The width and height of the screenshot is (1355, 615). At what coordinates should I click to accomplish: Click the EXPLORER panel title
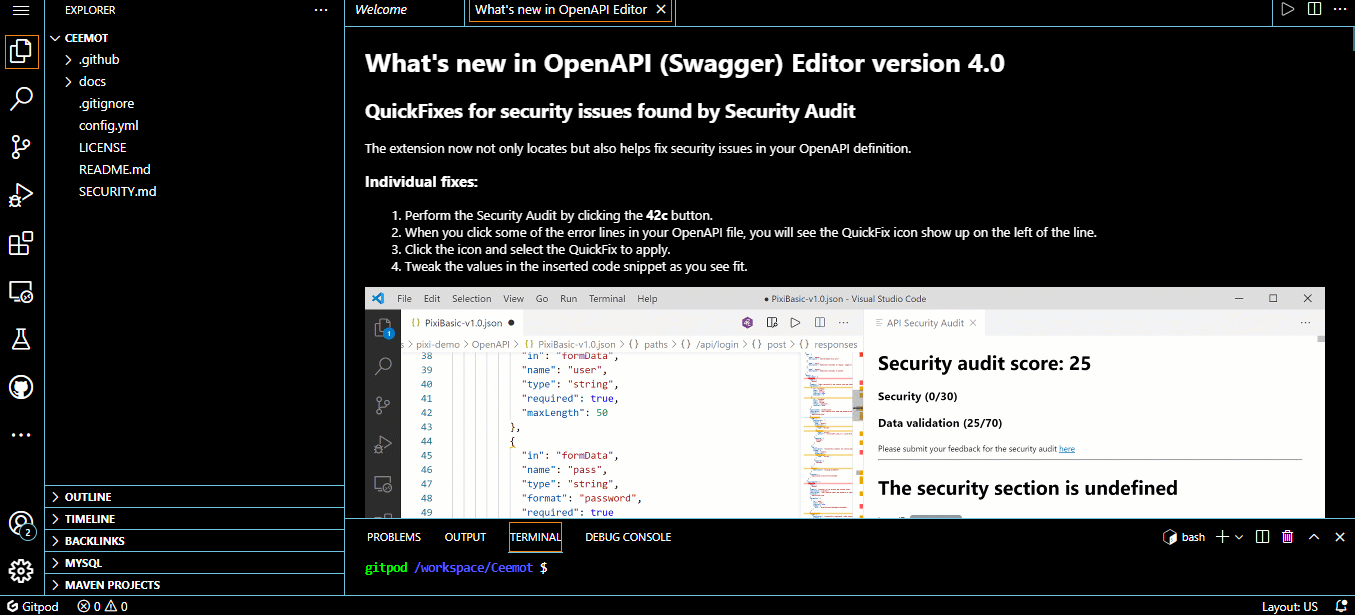pyautogui.click(x=90, y=10)
